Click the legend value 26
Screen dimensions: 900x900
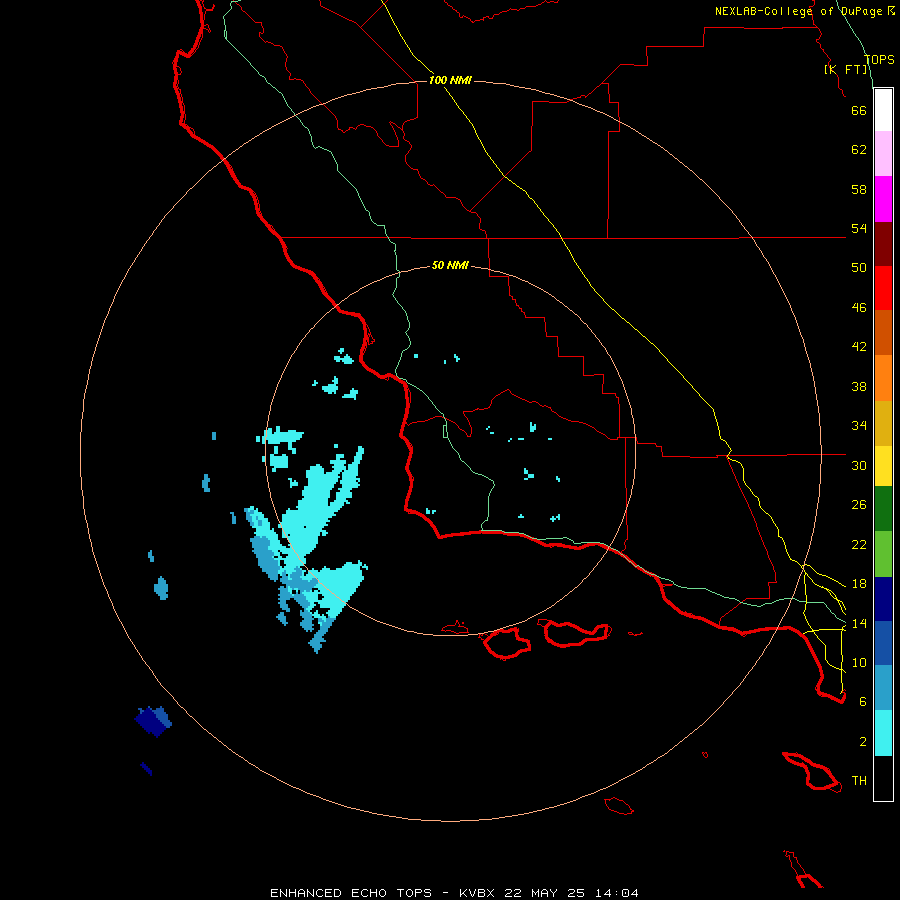tap(859, 505)
